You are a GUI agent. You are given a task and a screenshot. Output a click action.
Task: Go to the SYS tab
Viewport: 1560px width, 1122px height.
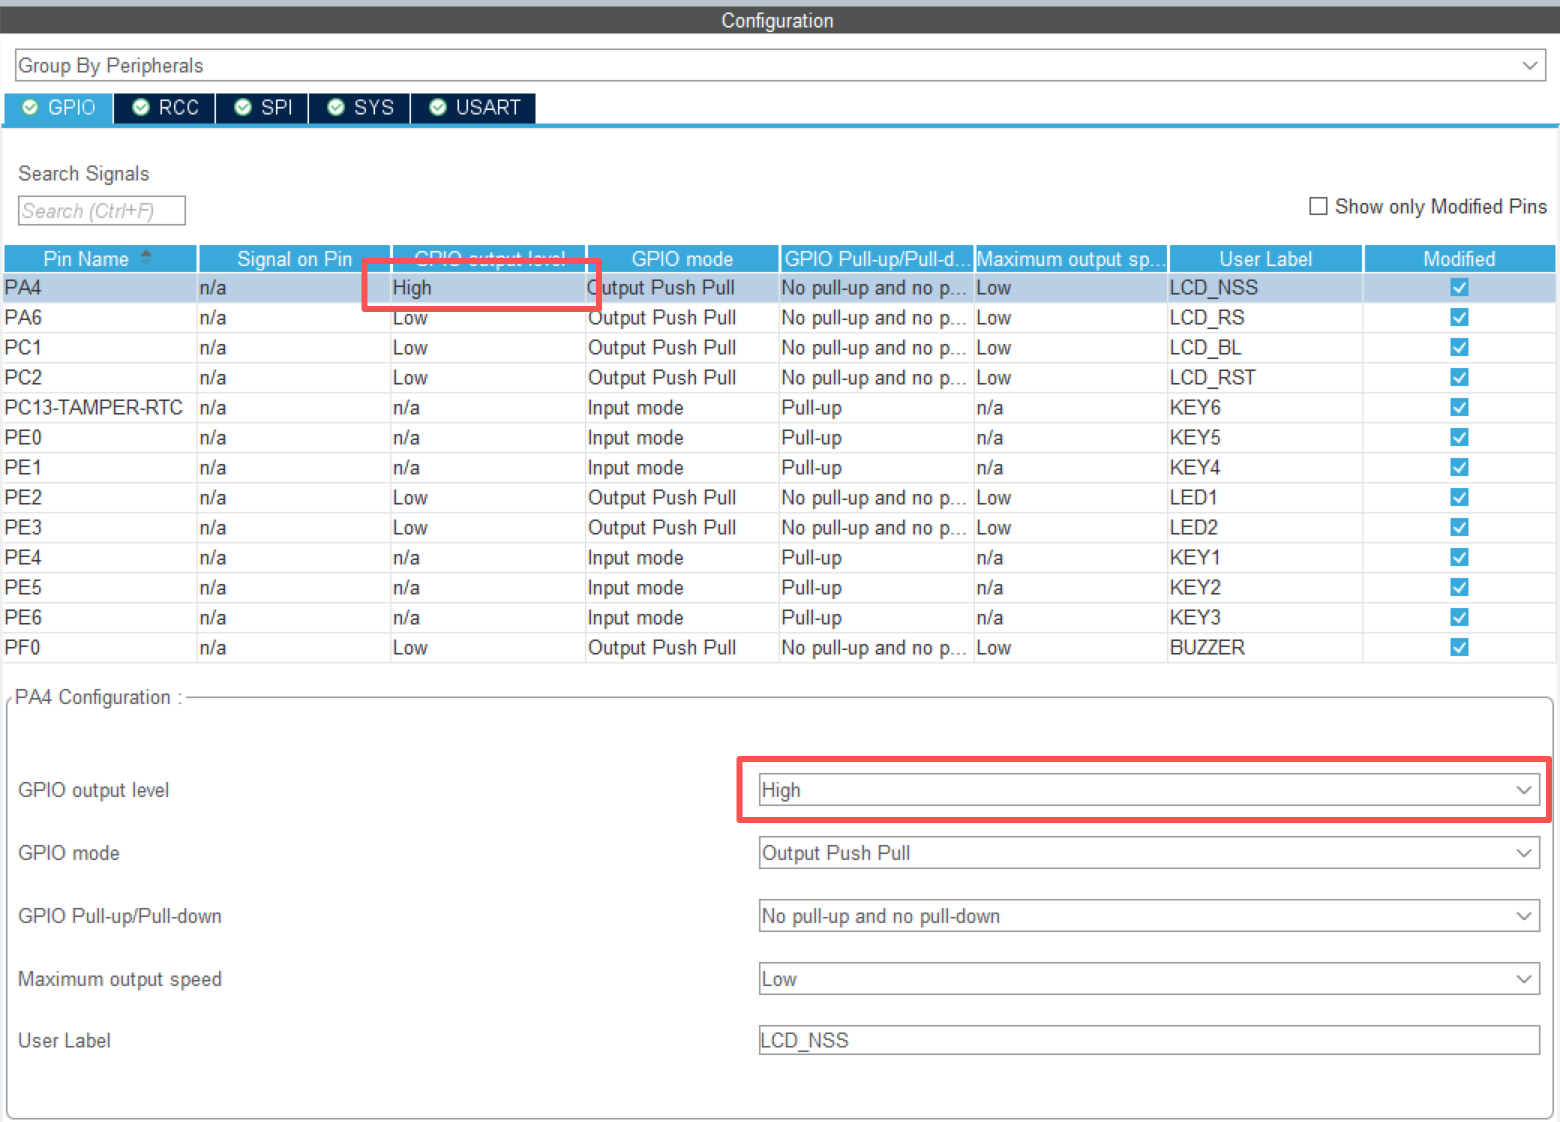pyautogui.click(x=360, y=108)
